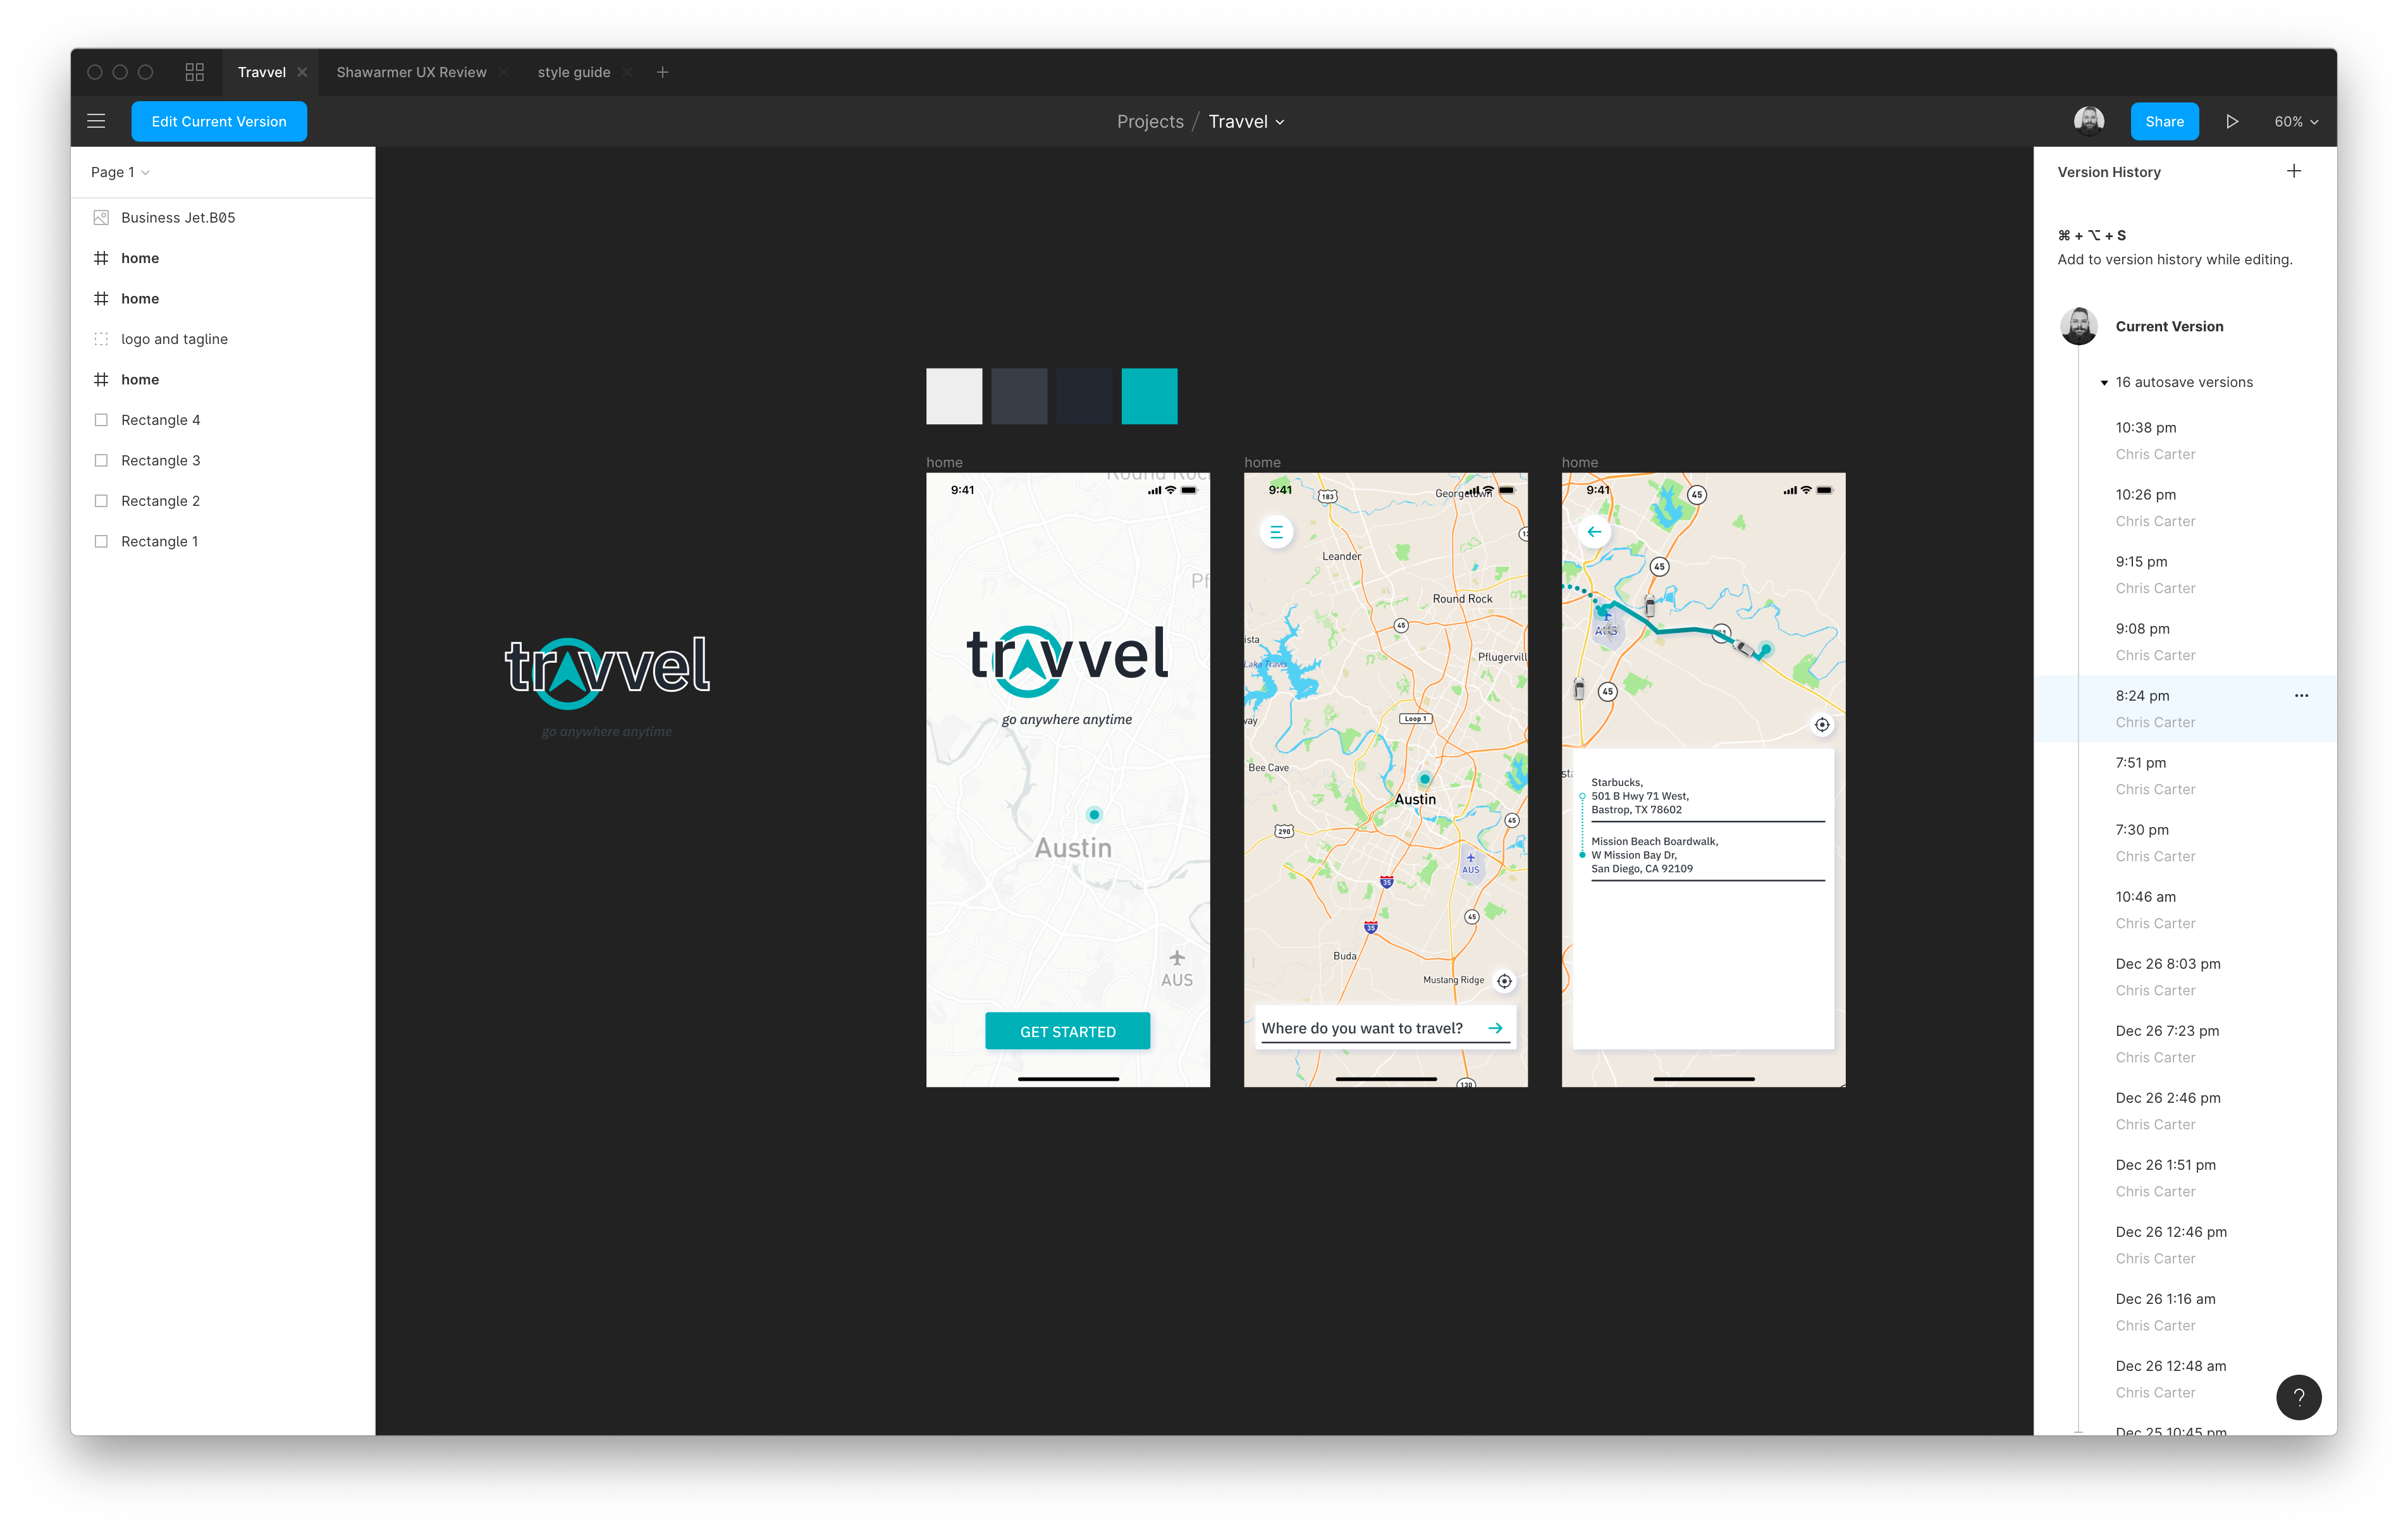
Task: Open the Page 1 dropdown
Action: click(120, 172)
